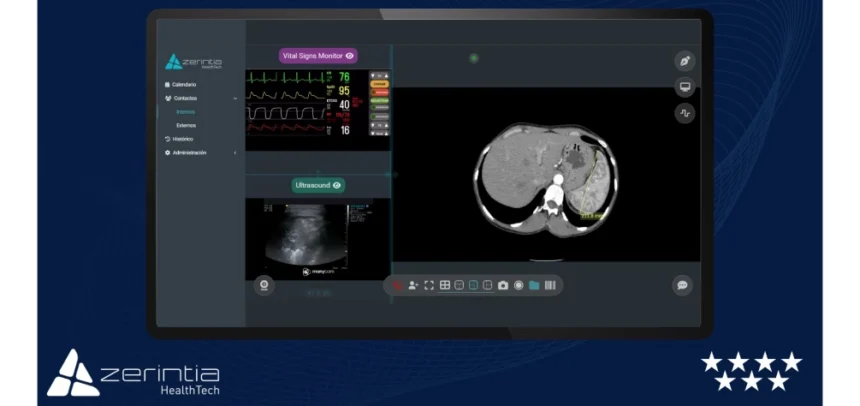This screenshot has width=860, height=406.
Task: Hang up call with red phone icon
Action: click(398, 285)
